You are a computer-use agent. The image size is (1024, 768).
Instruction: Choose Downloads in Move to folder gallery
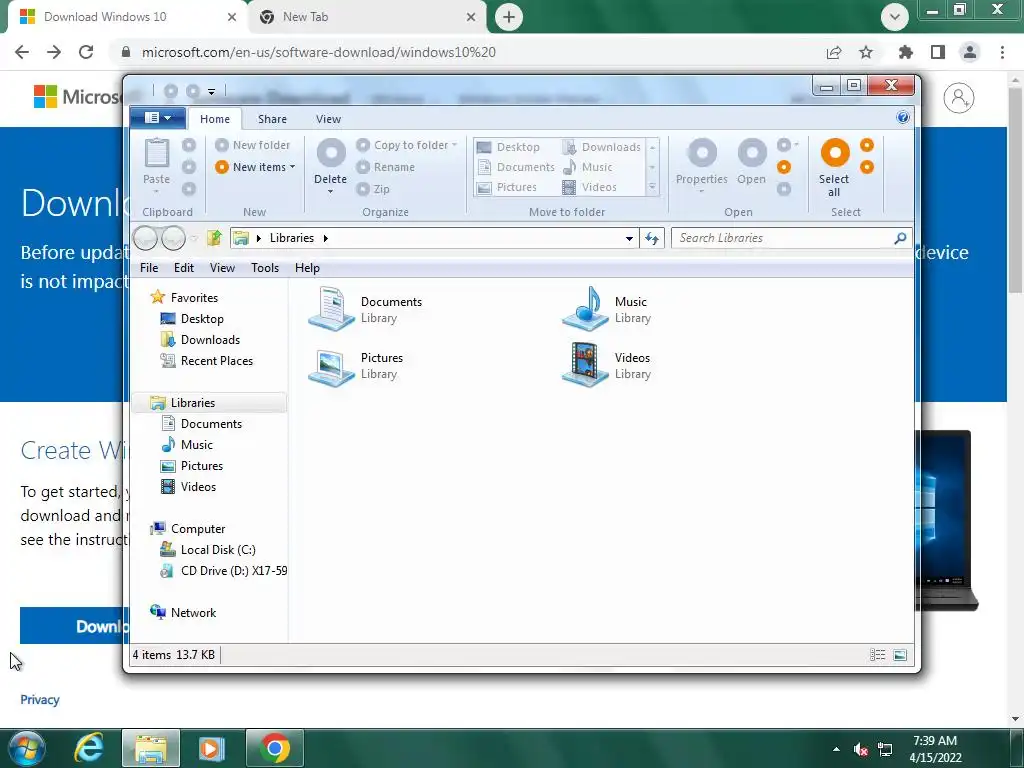[601, 147]
